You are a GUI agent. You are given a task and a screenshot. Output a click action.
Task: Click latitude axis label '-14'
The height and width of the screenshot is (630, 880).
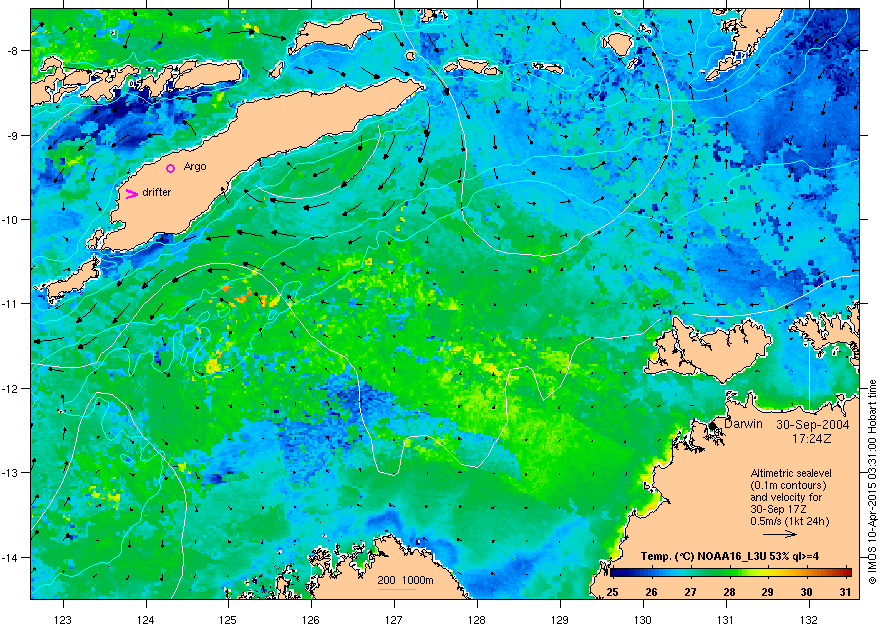point(10,558)
